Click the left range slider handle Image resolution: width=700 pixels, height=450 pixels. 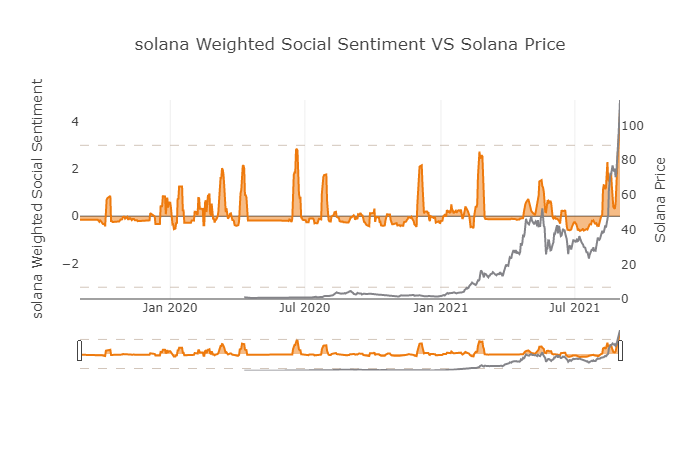tap(80, 351)
